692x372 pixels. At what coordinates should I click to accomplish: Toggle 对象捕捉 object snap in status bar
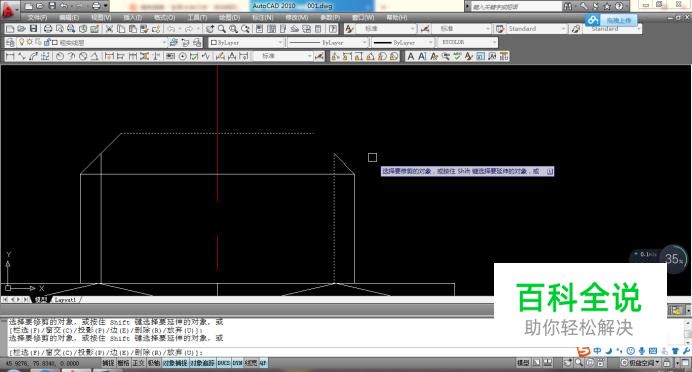pyautogui.click(x=175, y=363)
